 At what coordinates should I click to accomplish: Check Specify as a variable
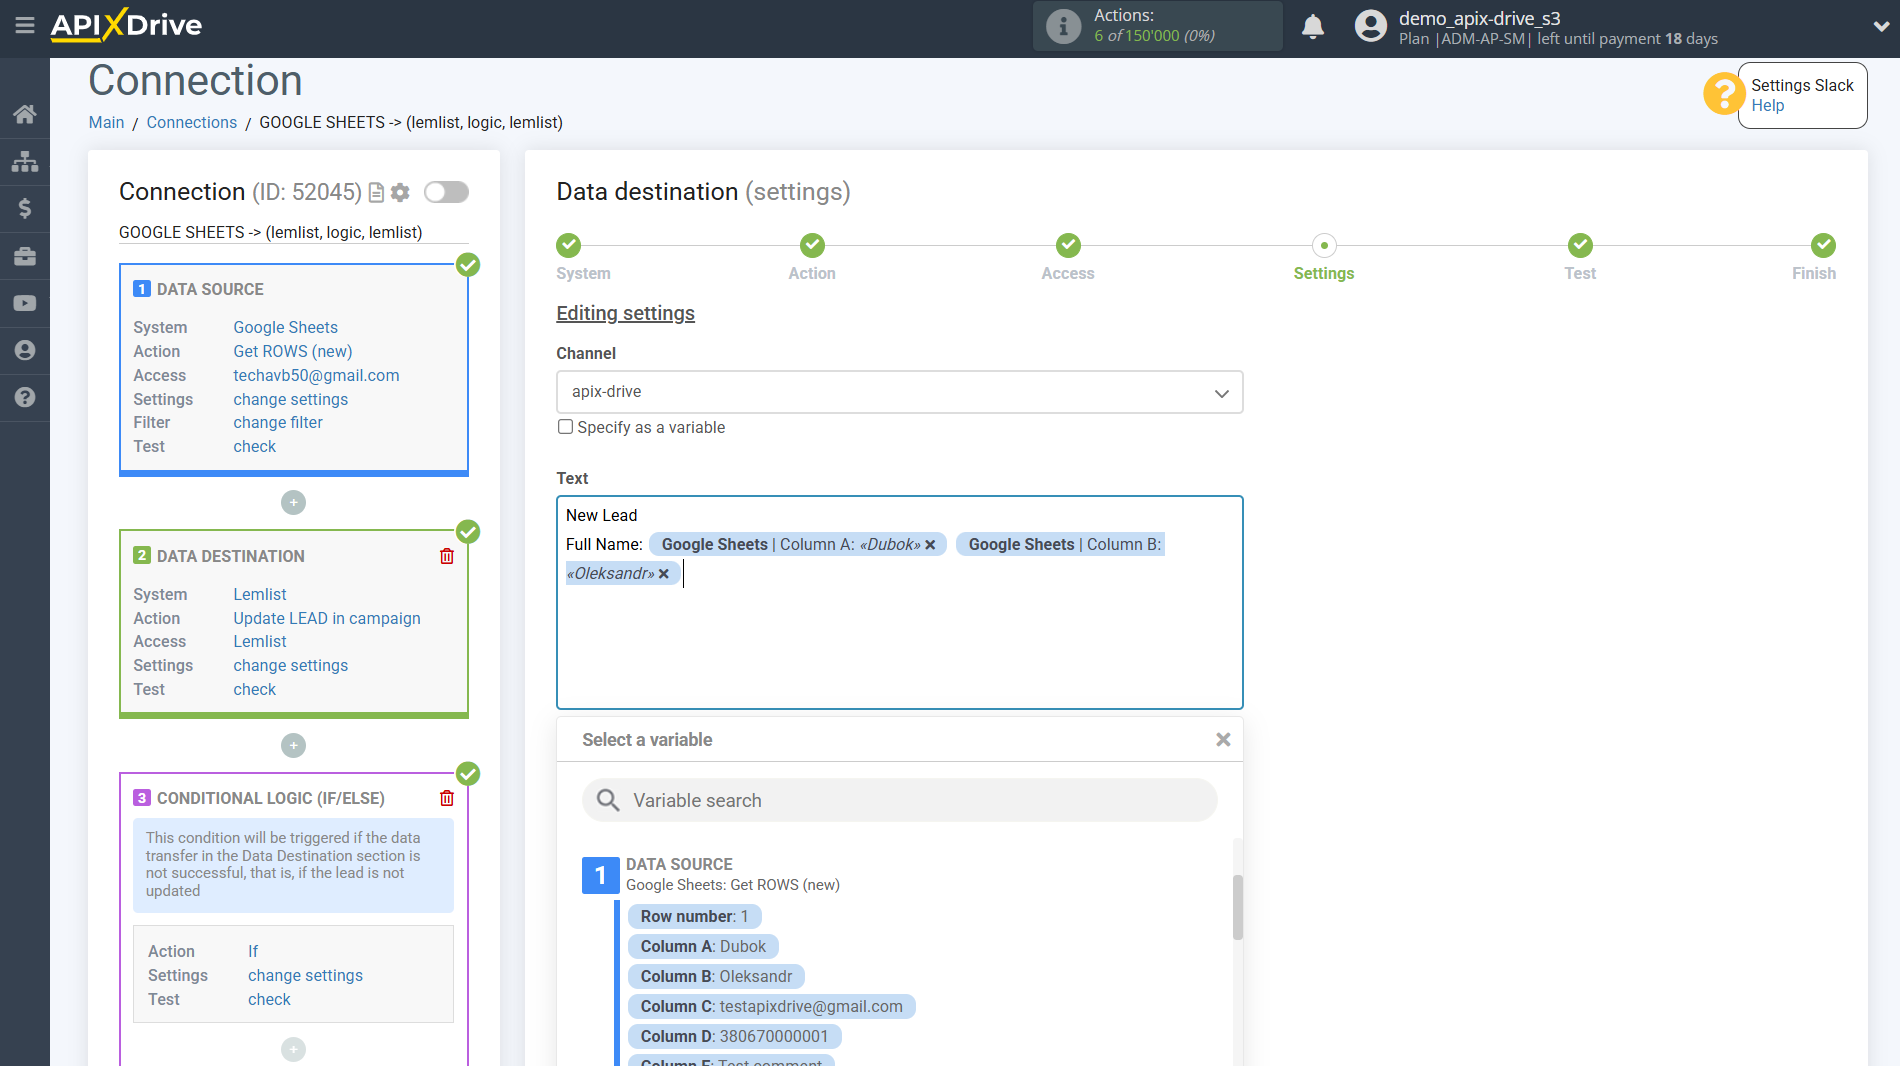click(x=565, y=427)
